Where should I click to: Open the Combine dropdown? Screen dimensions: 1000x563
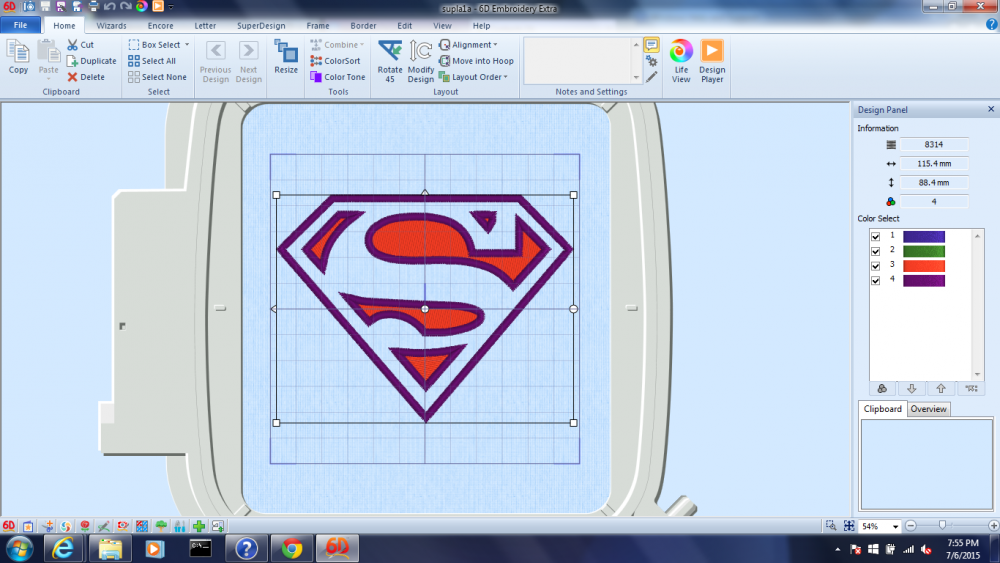(362, 45)
